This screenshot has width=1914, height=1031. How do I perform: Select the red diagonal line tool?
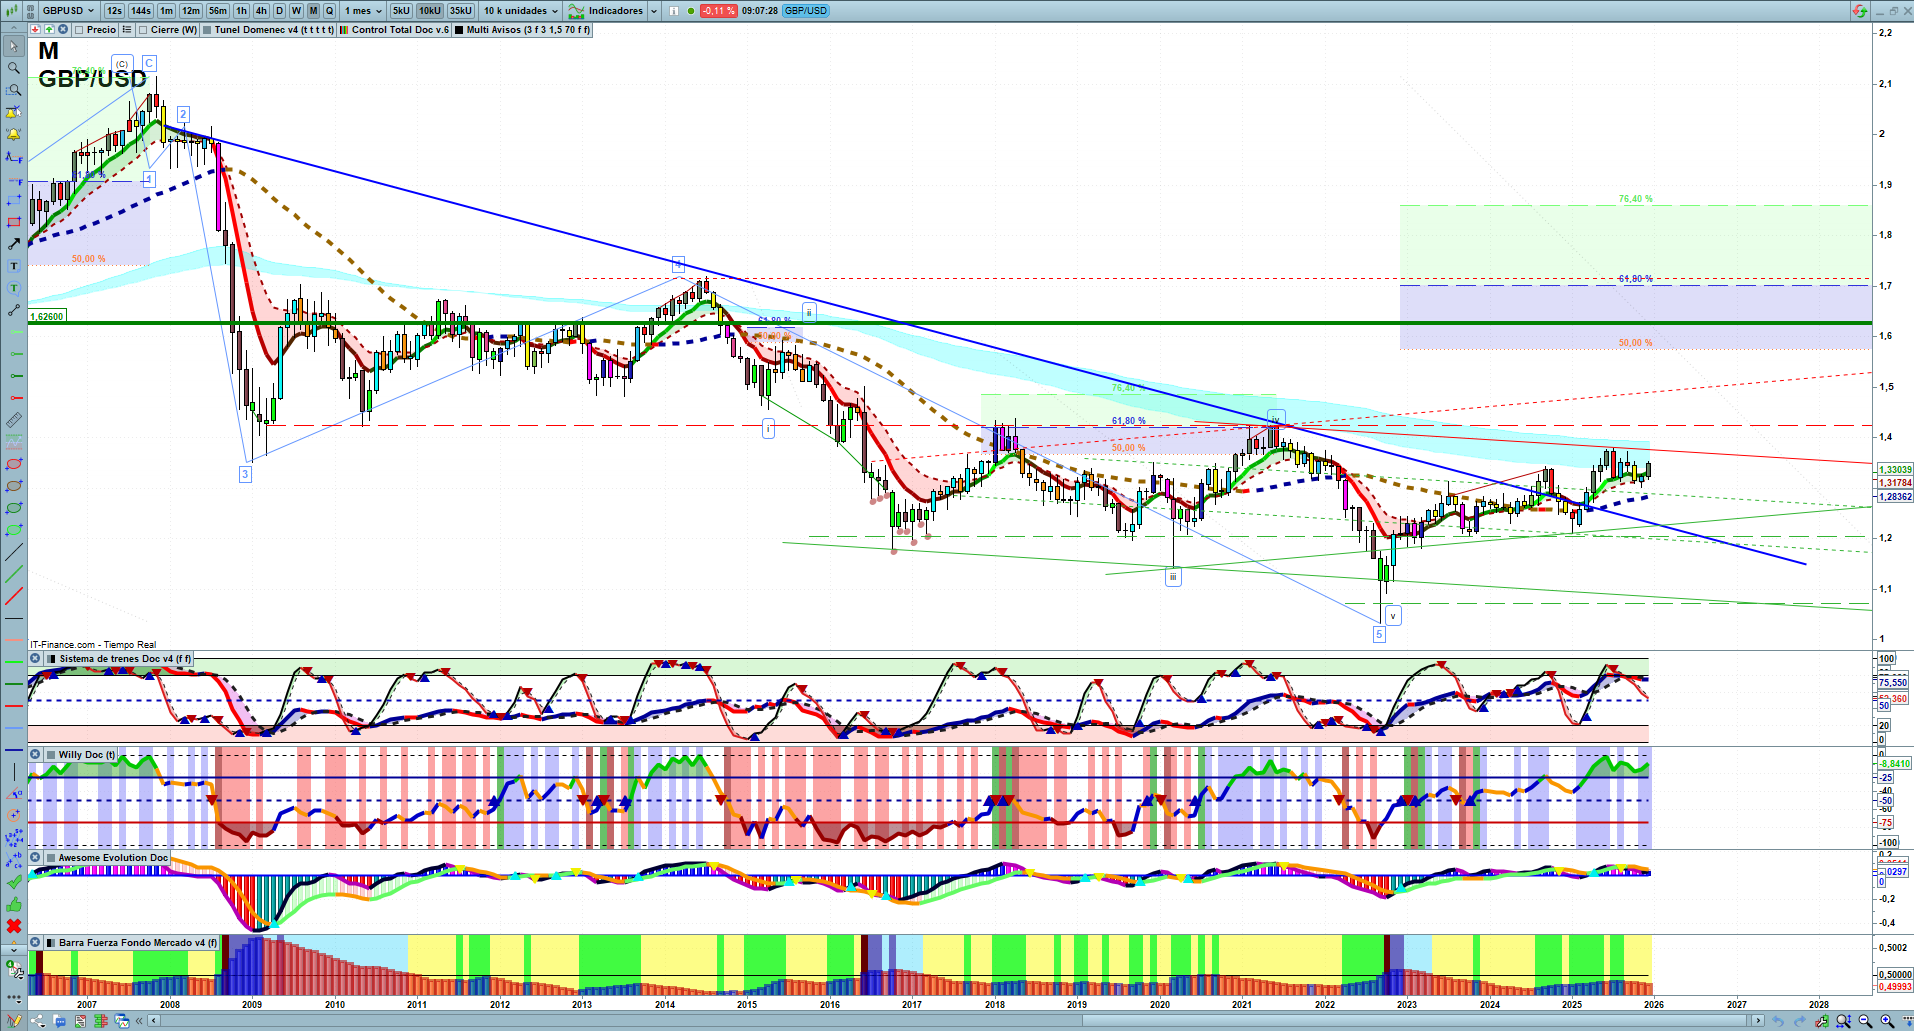14,596
